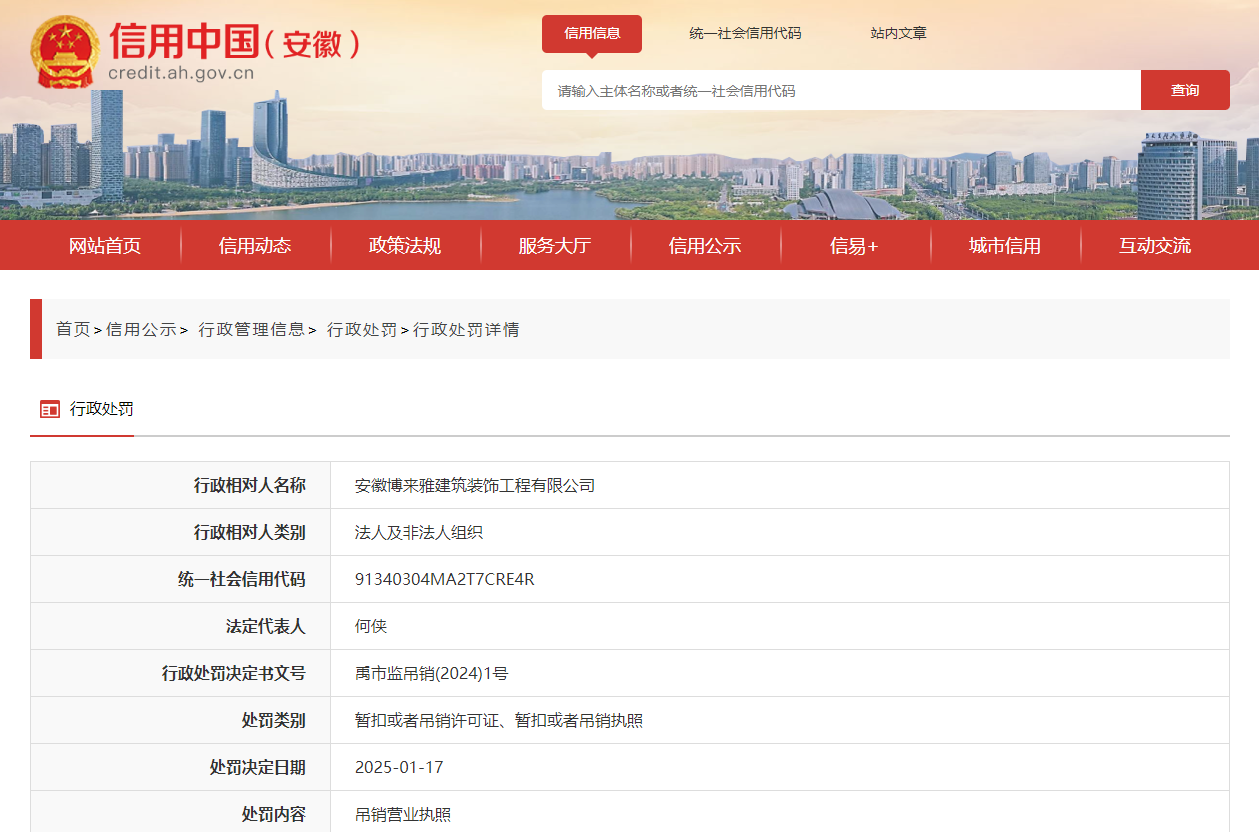The height and width of the screenshot is (832, 1259).
Task: Select the 信用信息 tab
Action: pyautogui.click(x=592, y=33)
